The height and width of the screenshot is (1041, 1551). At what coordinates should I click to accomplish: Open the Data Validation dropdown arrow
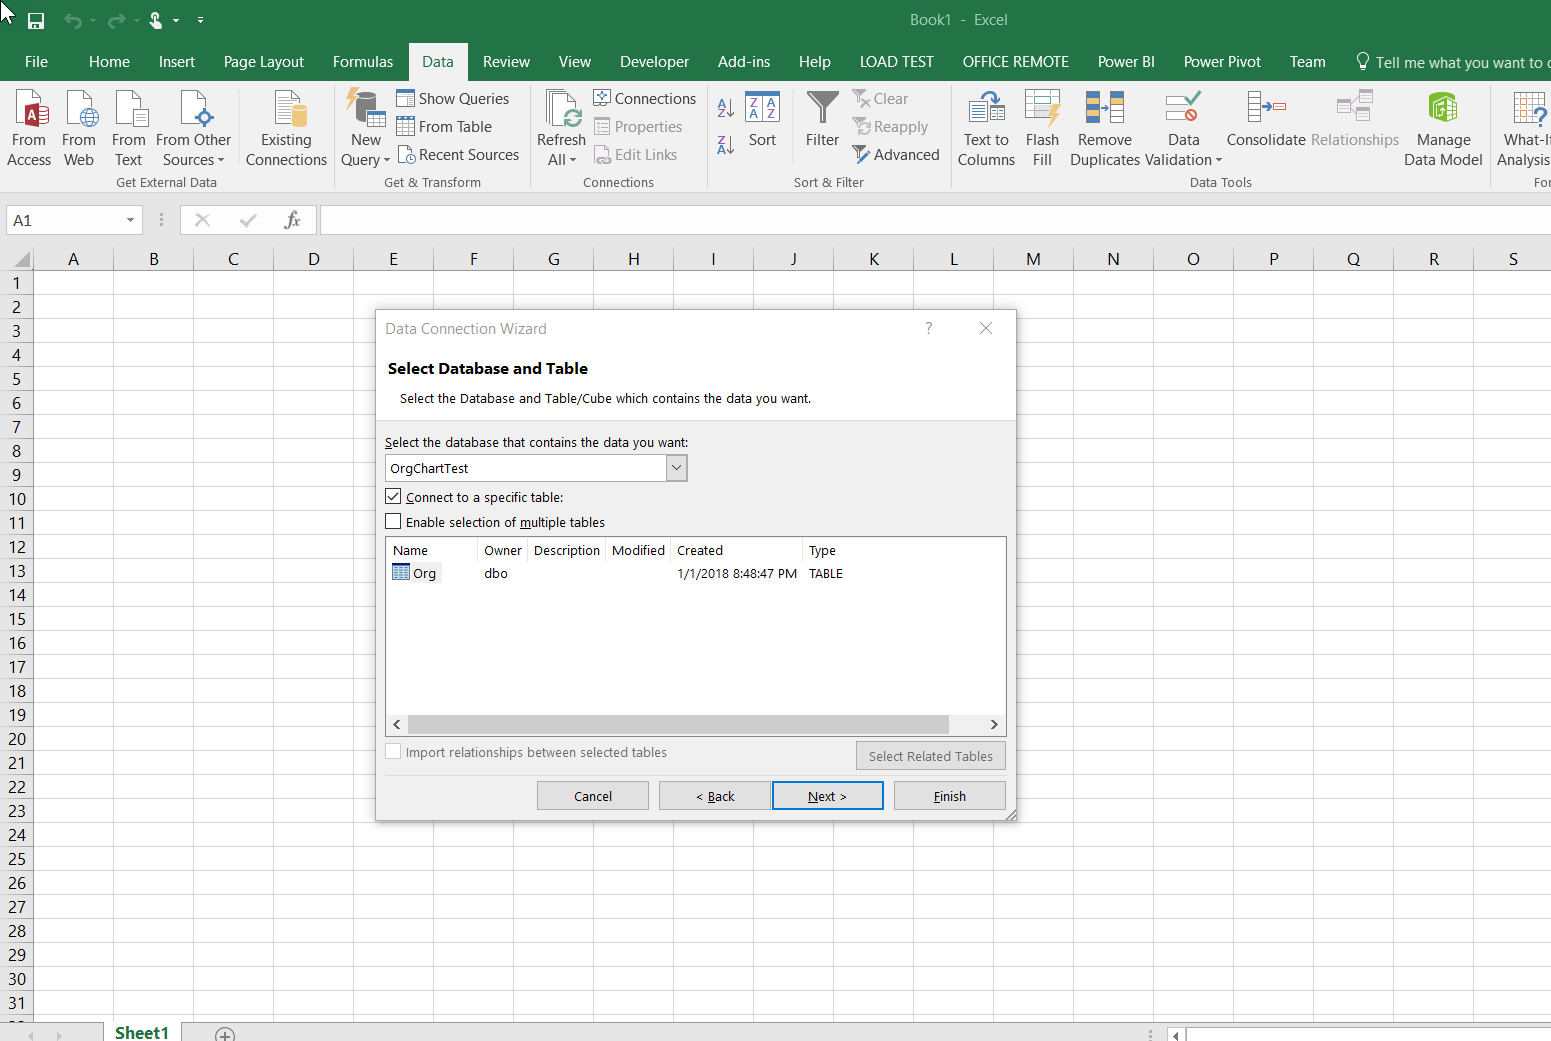(1218, 159)
